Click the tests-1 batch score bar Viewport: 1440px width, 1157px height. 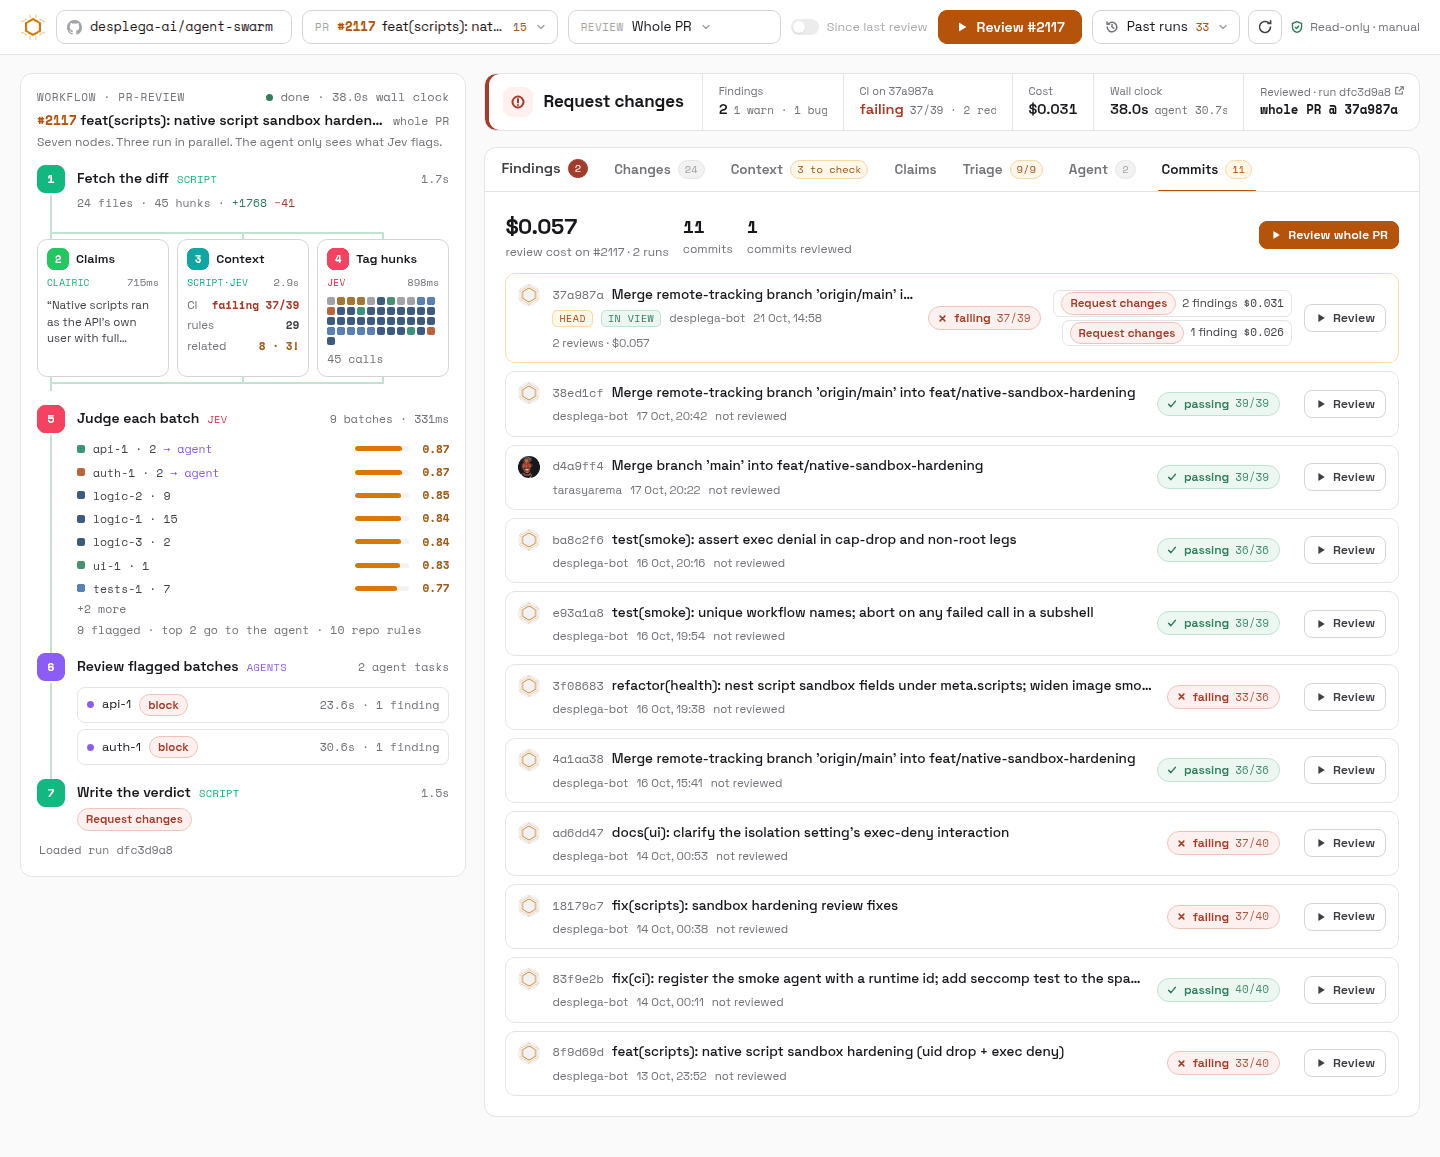click(x=381, y=588)
